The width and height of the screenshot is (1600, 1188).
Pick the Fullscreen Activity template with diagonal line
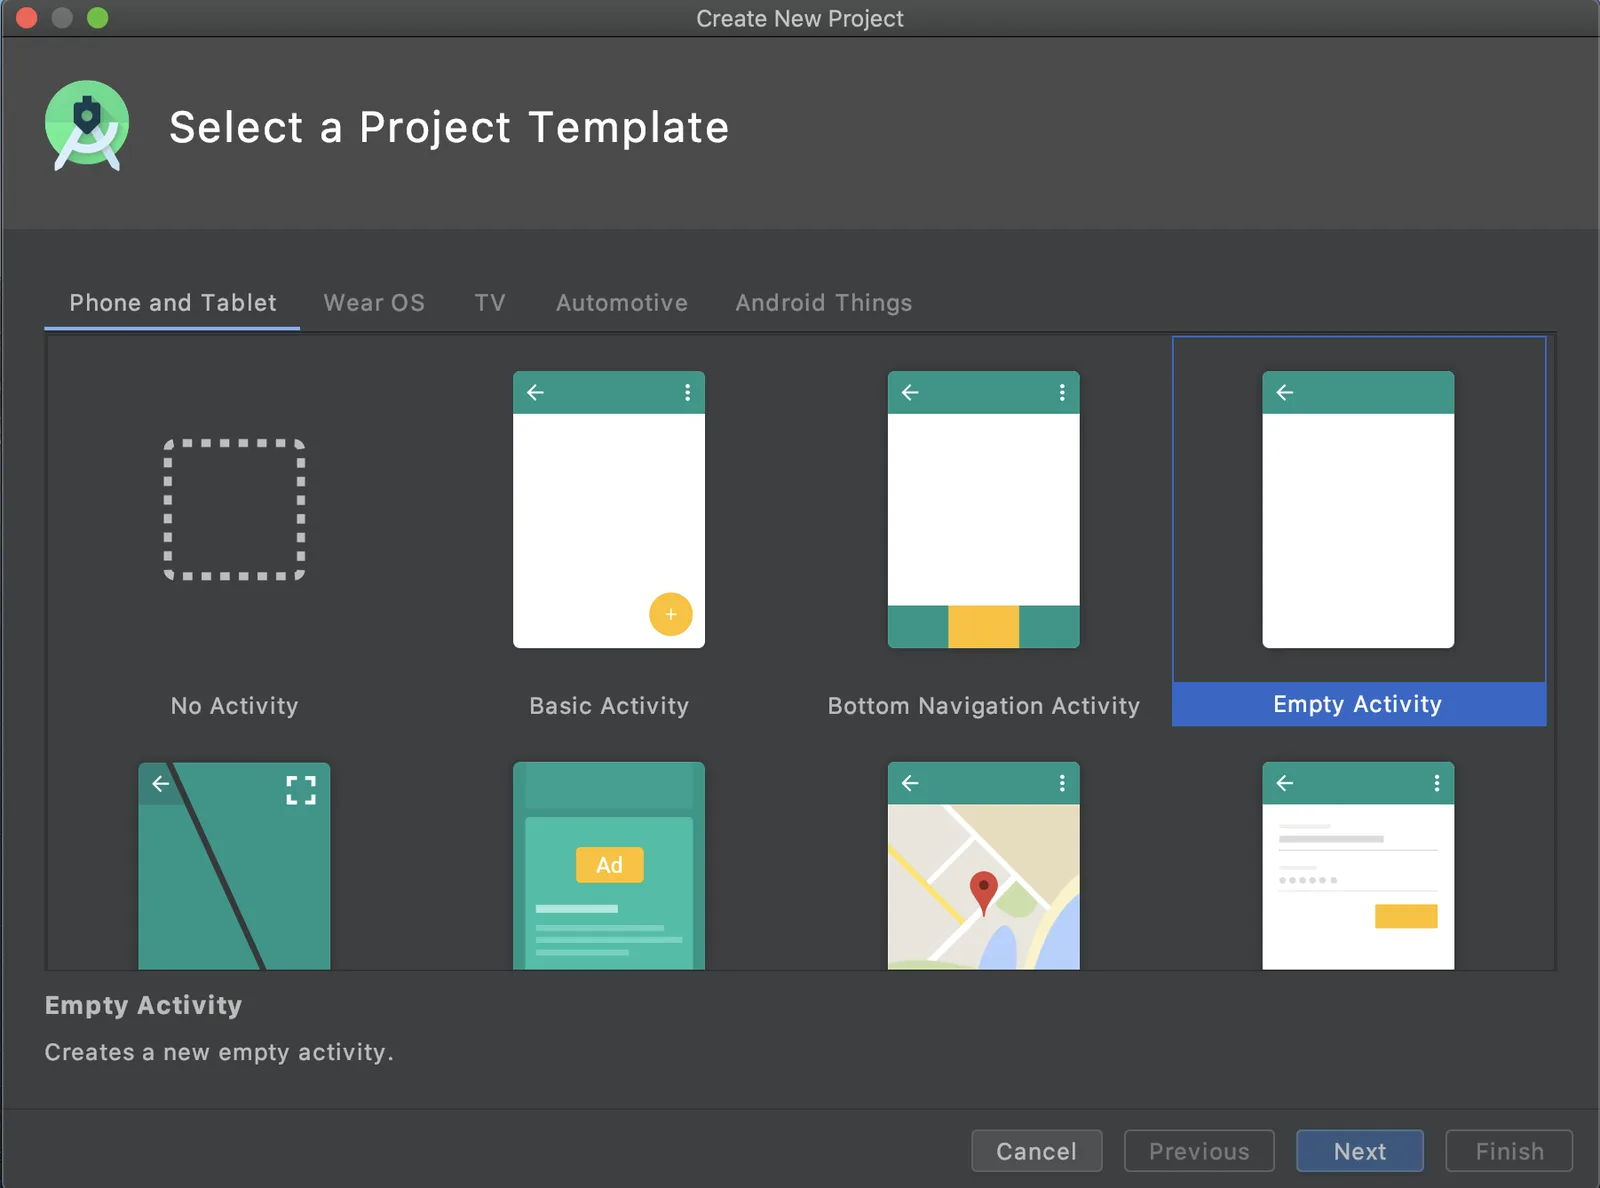click(x=234, y=866)
